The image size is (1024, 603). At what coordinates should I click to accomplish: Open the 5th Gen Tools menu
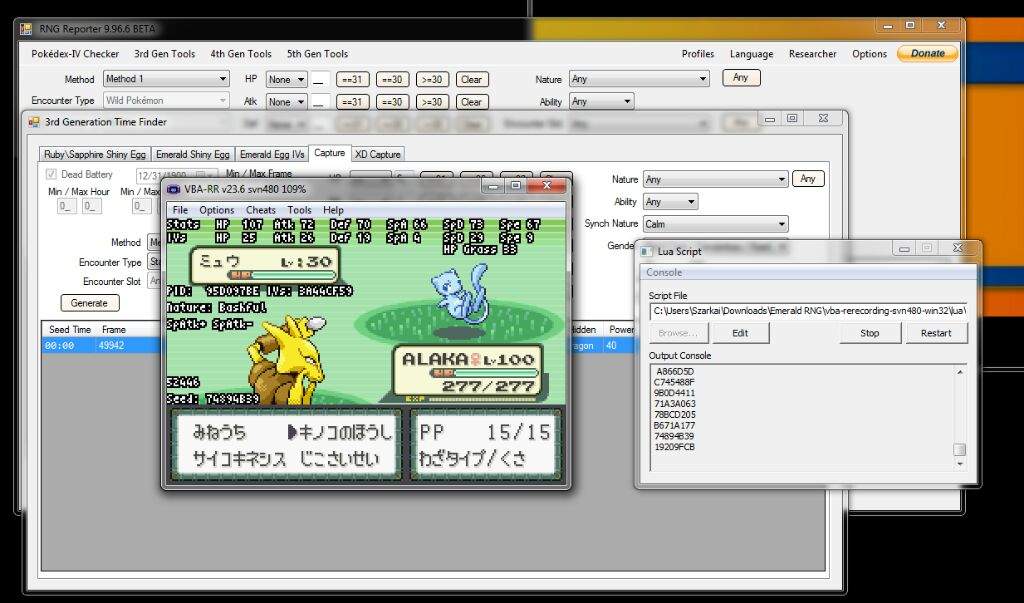pos(317,54)
